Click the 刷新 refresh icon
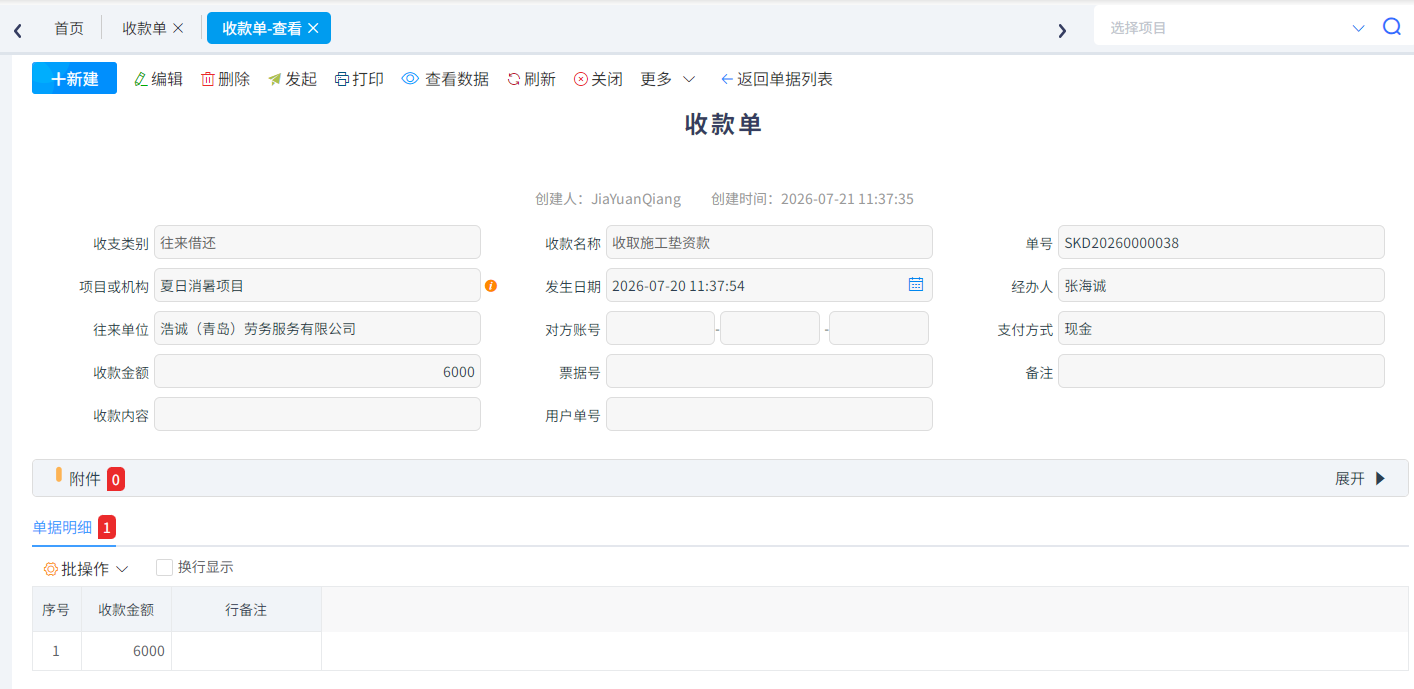Viewport: 1414px width, 689px height. (x=514, y=79)
